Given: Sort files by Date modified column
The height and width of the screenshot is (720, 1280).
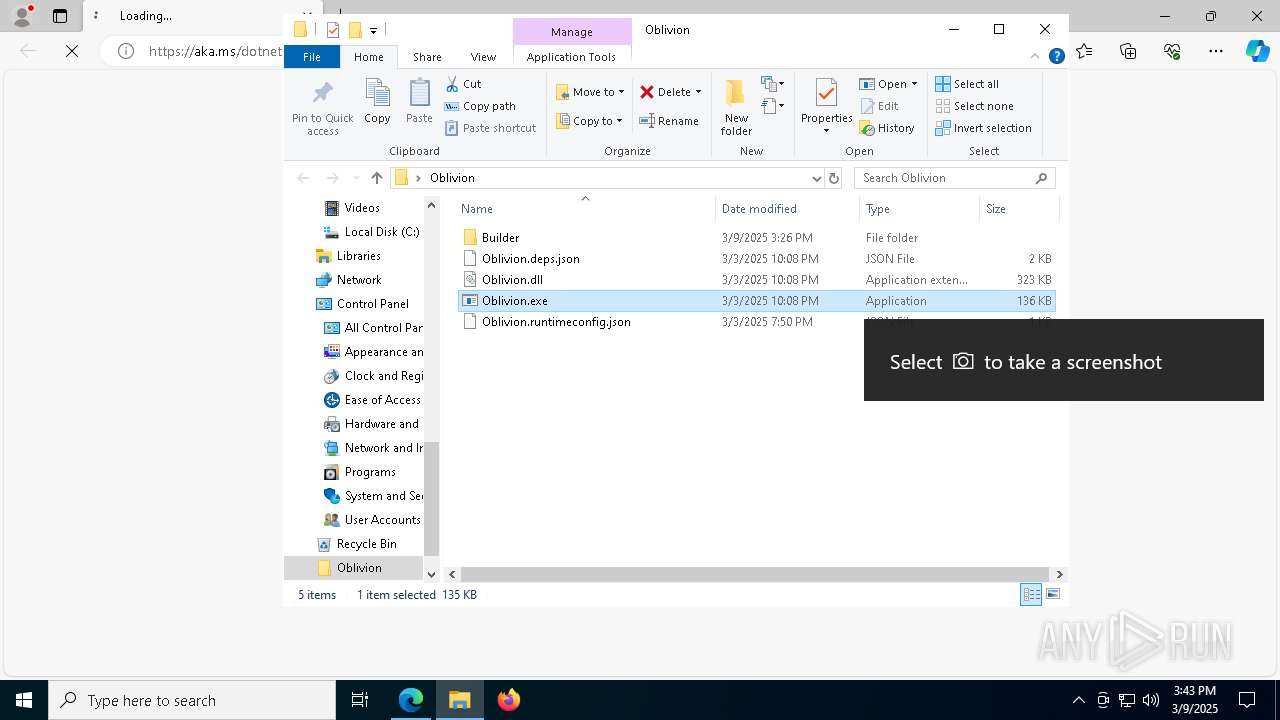Looking at the screenshot, I should pyautogui.click(x=787, y=209).
